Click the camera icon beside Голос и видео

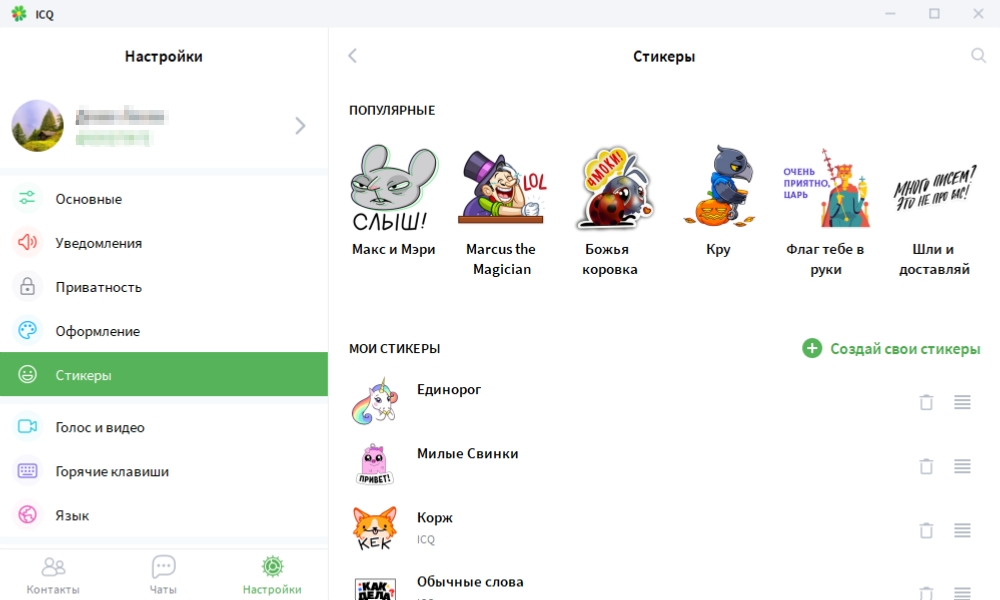[x=27, y=427]
